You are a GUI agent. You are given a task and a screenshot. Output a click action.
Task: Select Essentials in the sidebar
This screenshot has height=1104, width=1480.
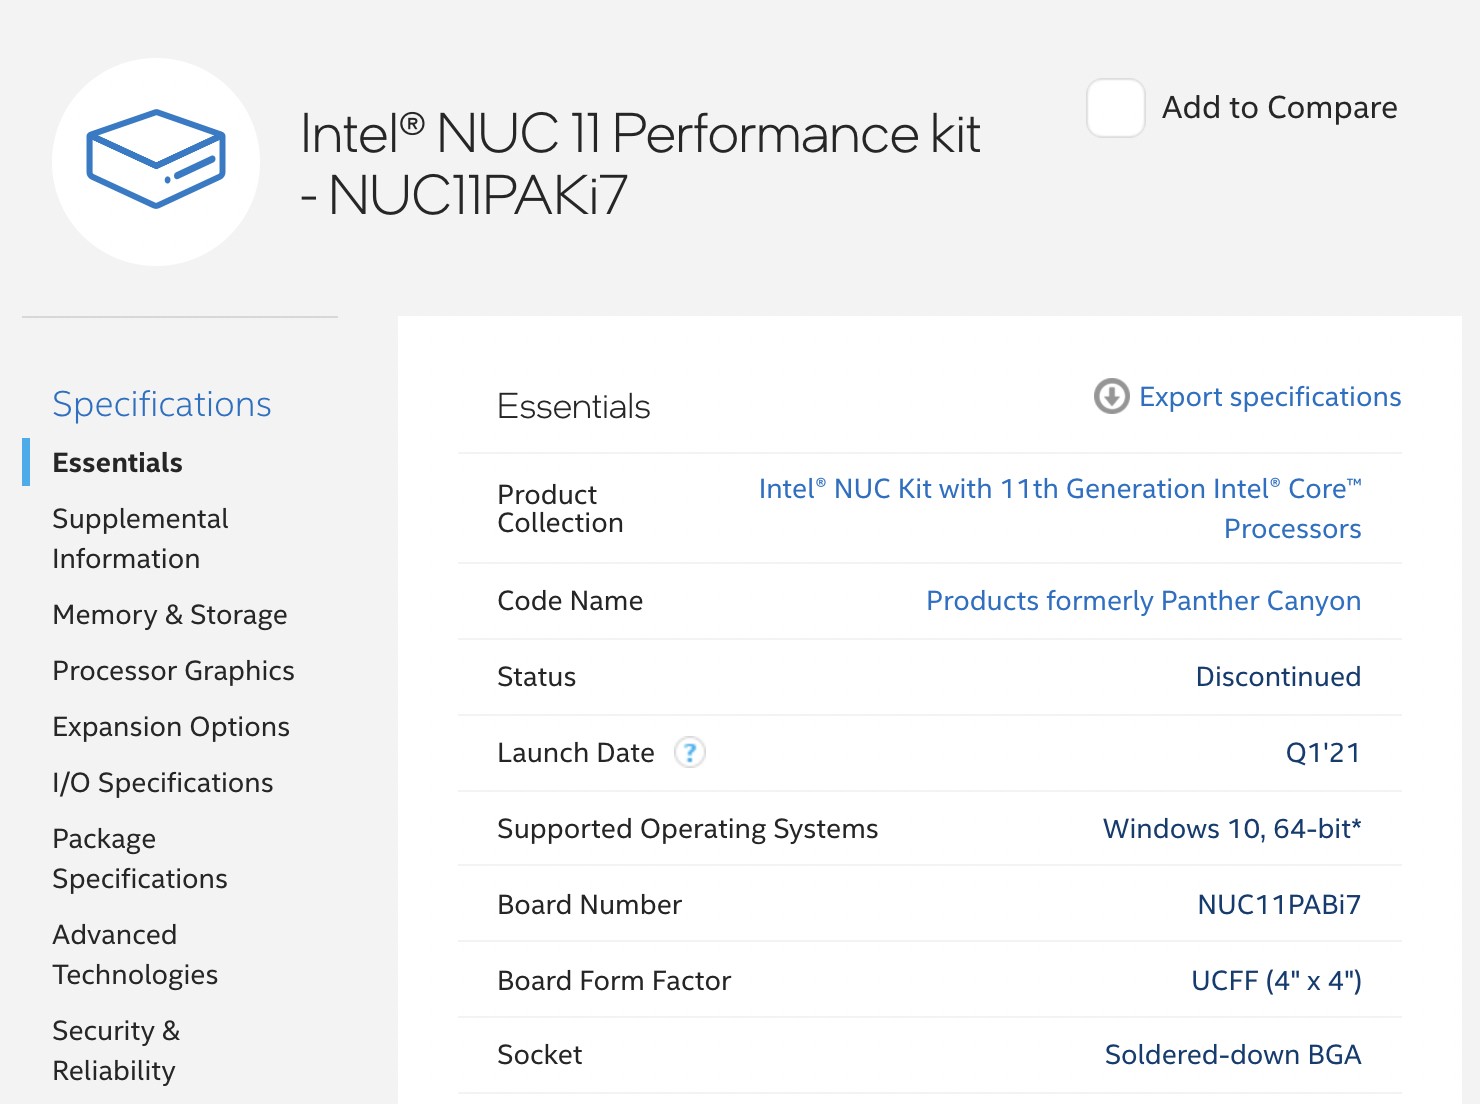[x=118, y=463]
